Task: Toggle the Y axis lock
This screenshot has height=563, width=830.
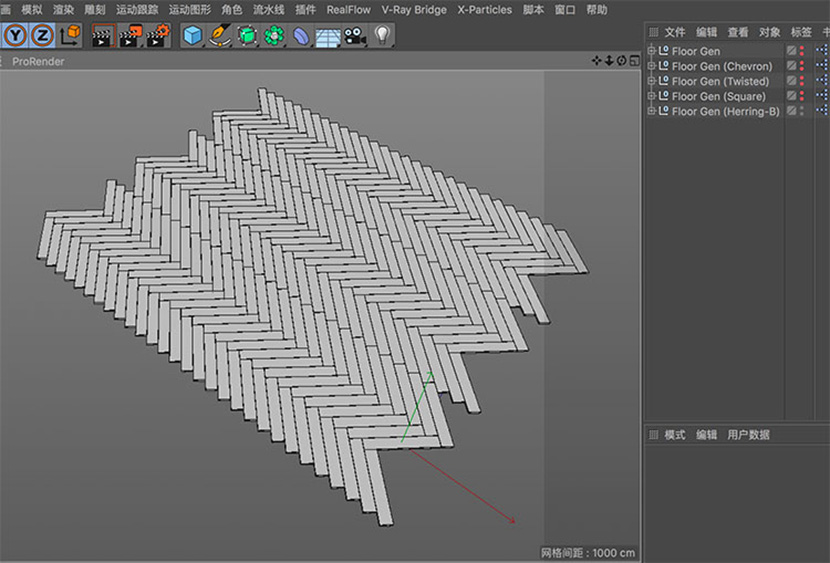Action: click(15, 35)
